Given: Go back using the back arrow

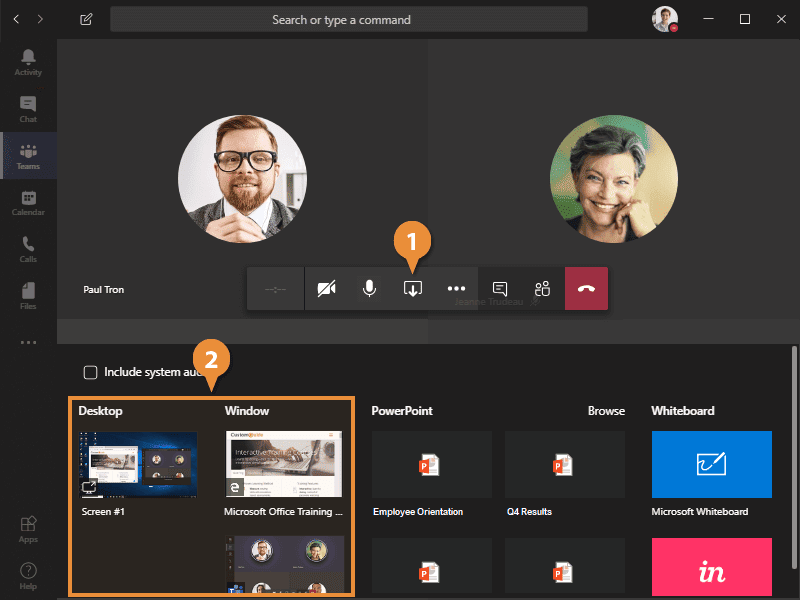Looking at the screenshot, I should point(16,19).
